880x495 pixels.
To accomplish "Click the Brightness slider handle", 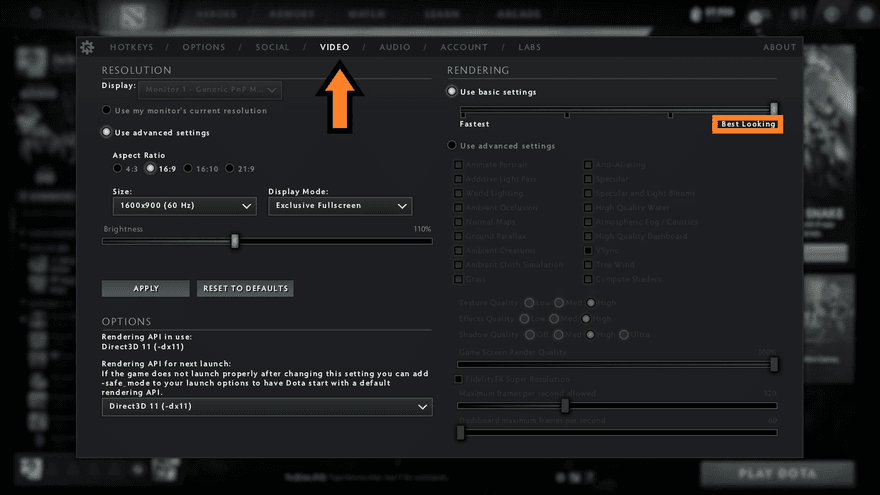I will [235, 241].
